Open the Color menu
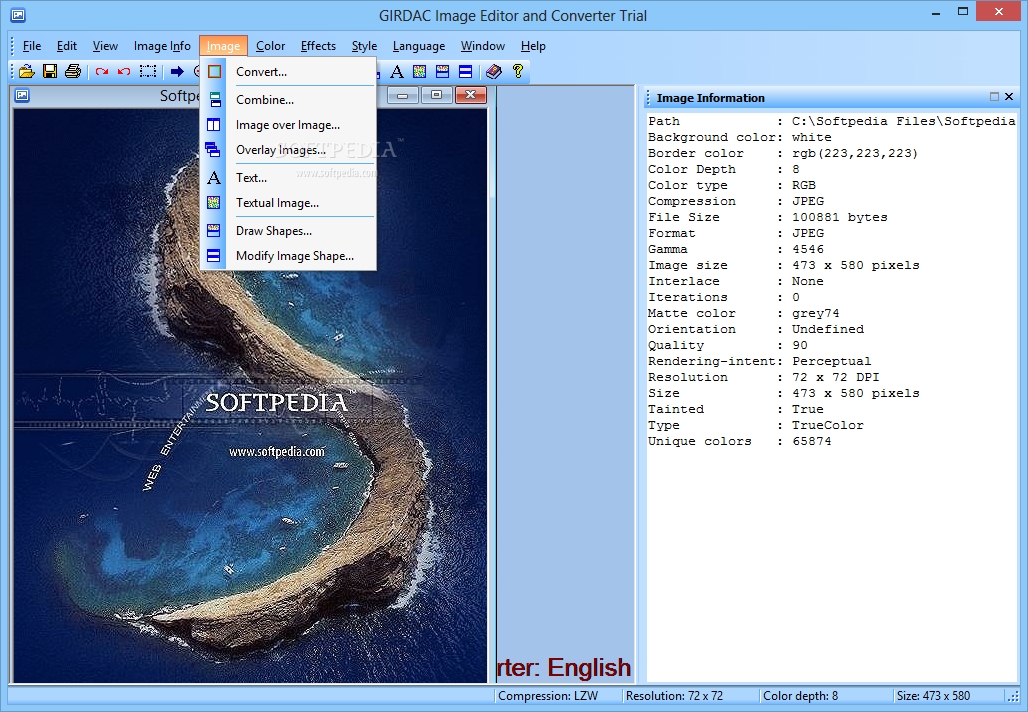 click(270, 46)
